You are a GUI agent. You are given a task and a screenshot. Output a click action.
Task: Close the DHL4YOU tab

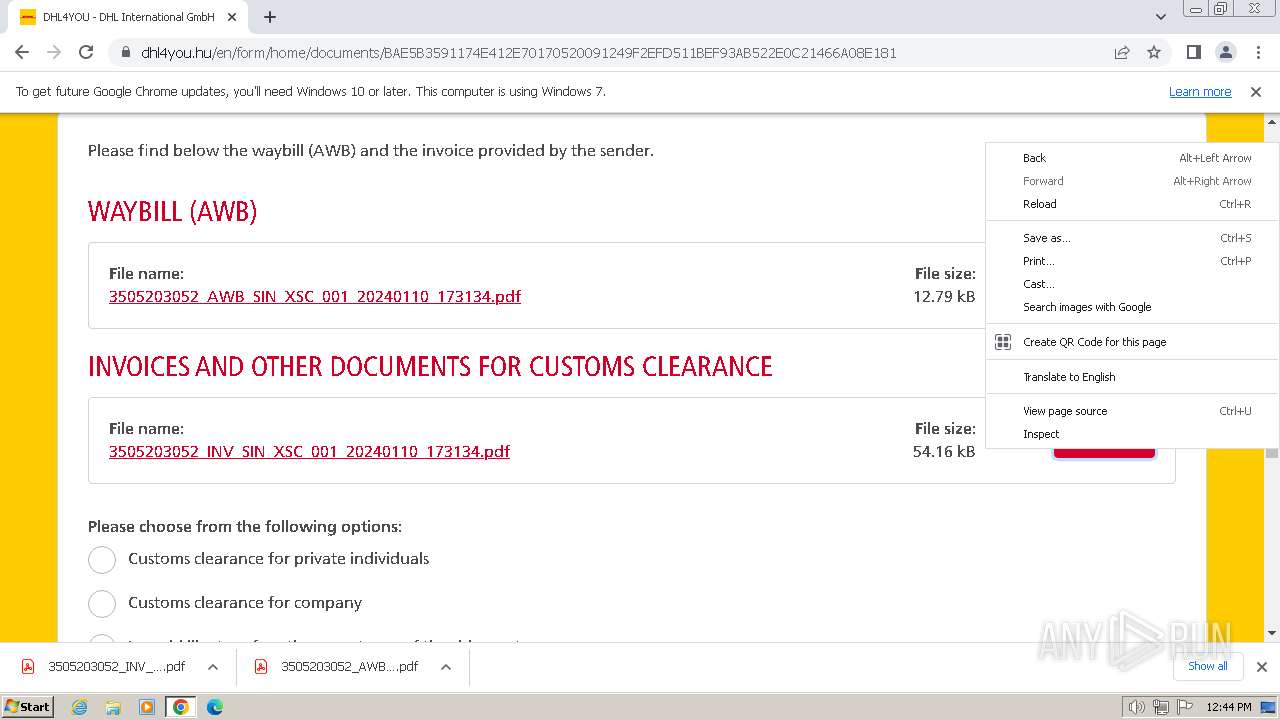[232, 17]
